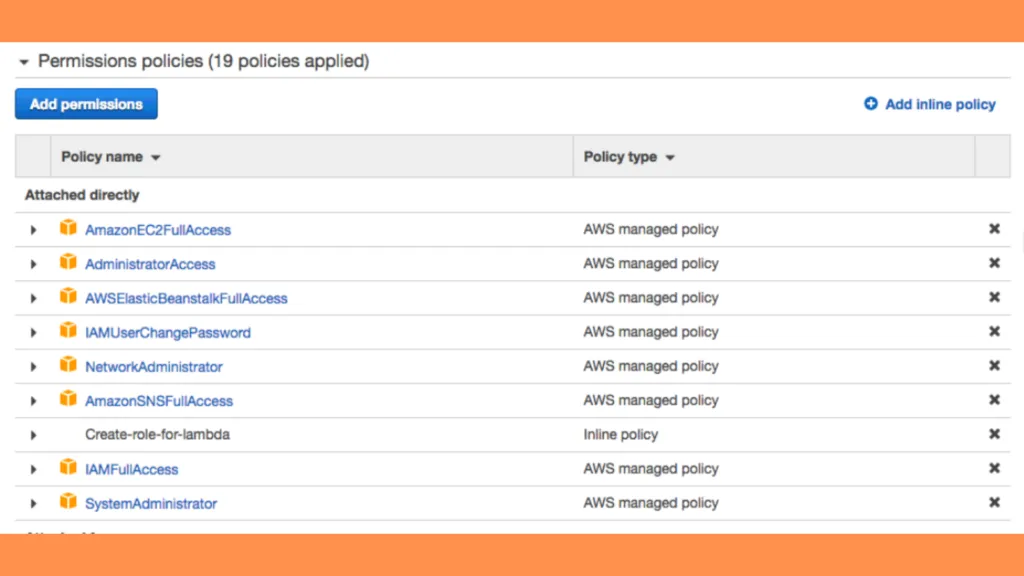Viewport: 1024px width, 576px height.
Task: Expand the AmazonSNSFullAccess policy details
Action: (33, 401)
